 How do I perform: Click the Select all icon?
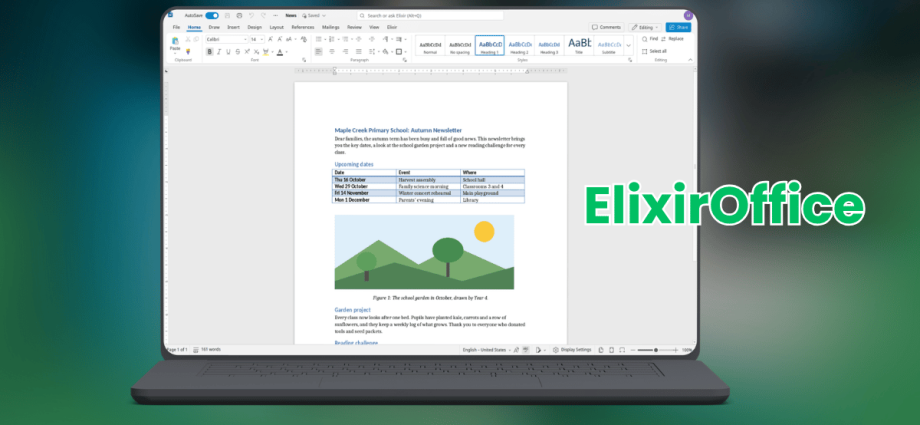point(645,52)
